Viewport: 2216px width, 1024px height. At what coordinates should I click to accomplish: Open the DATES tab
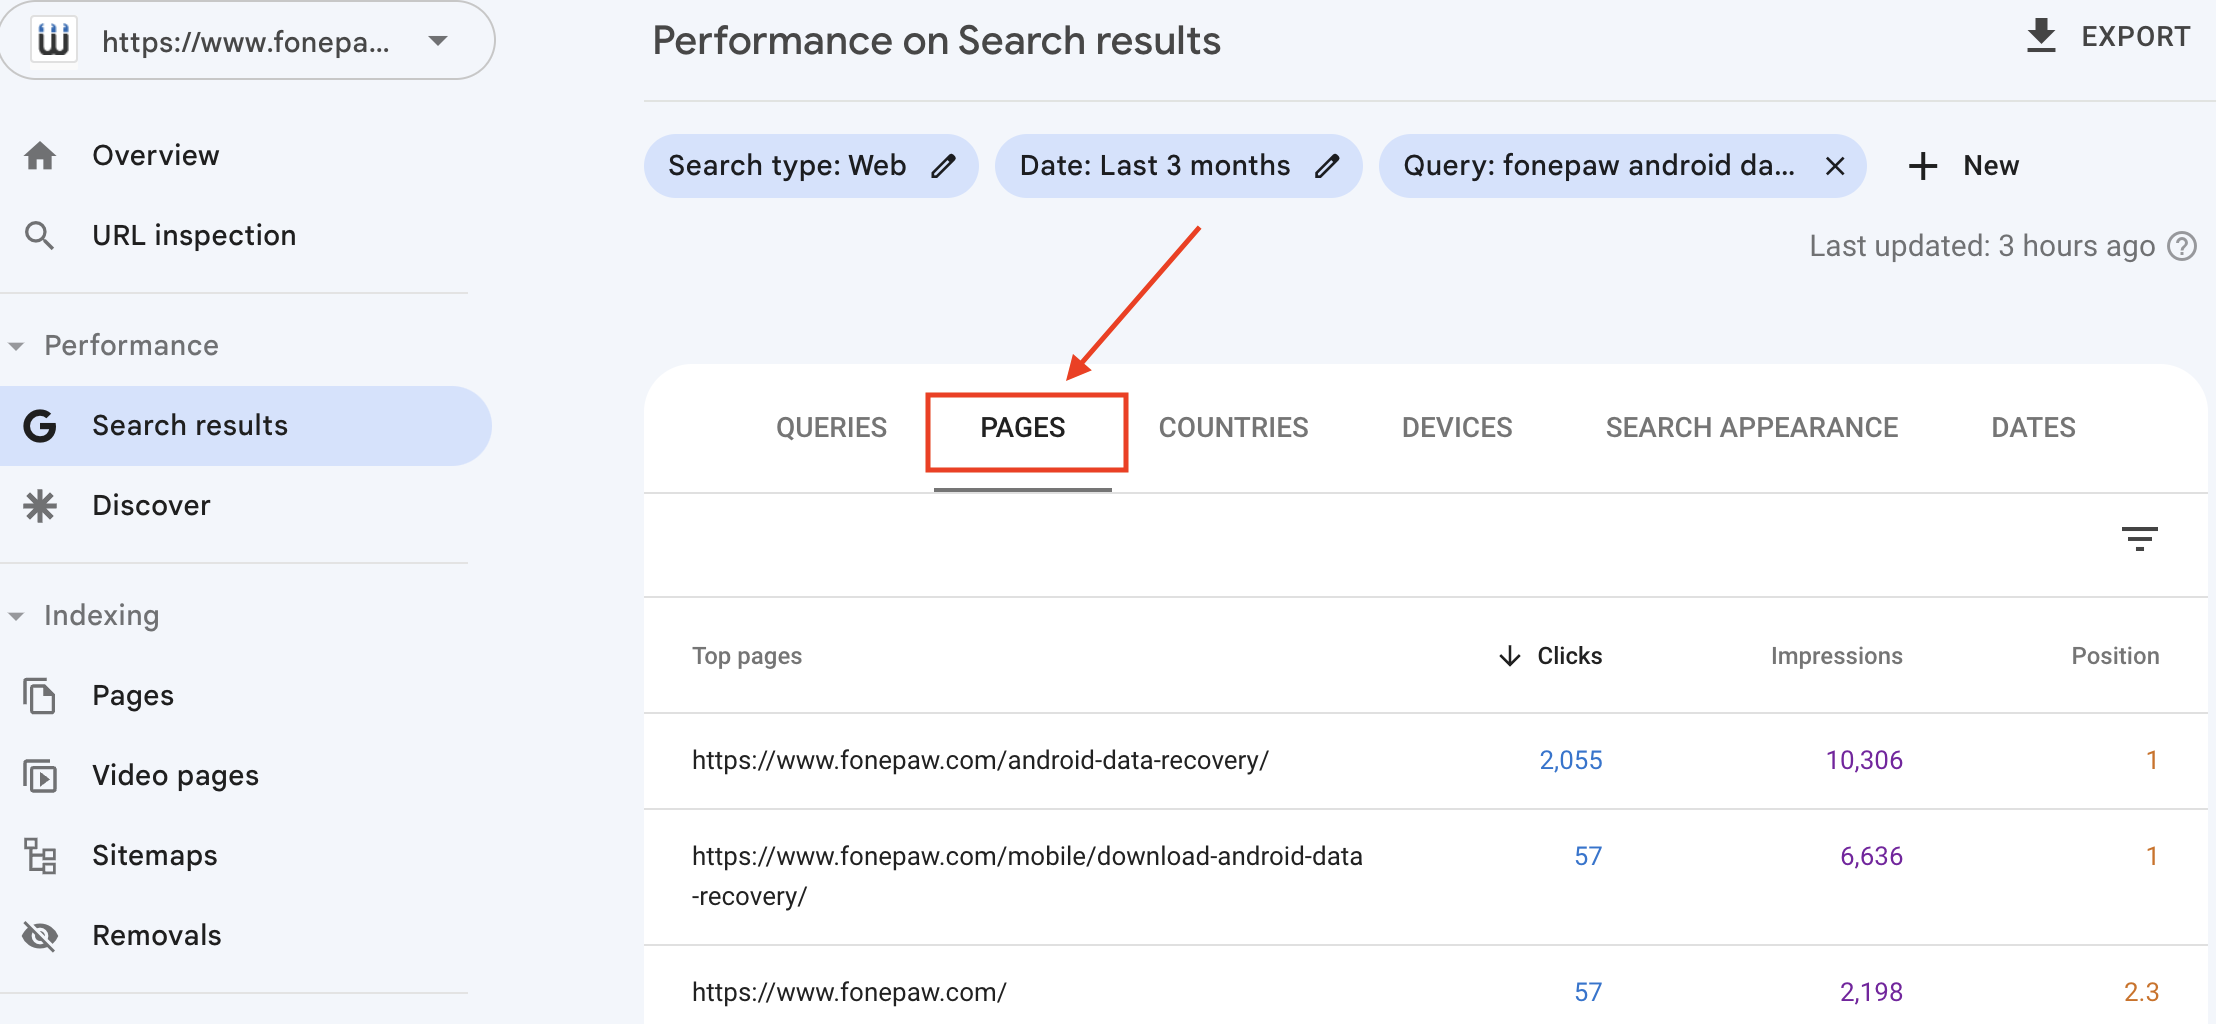click(x=2033, y=428)
